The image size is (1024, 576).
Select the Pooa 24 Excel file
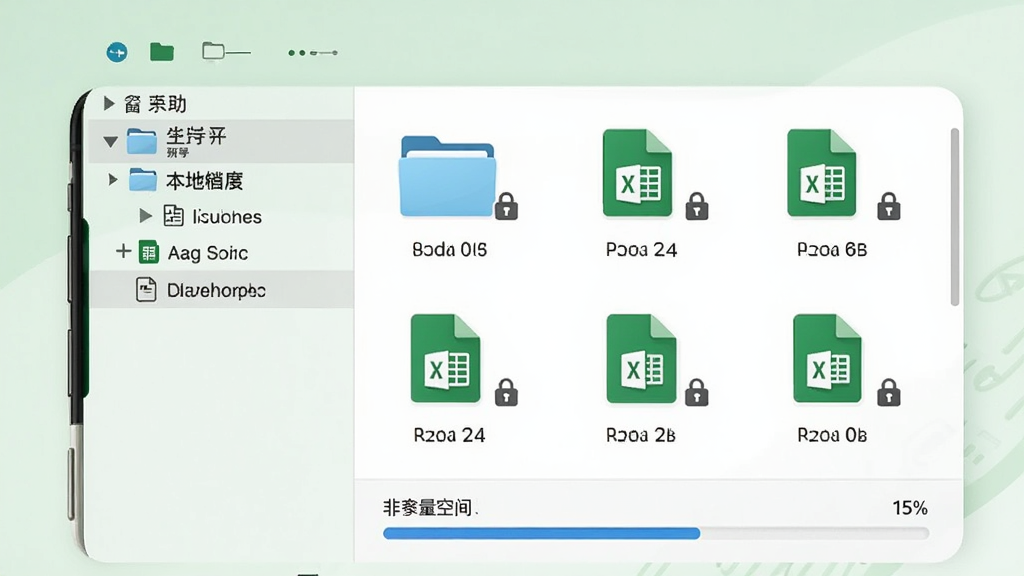tap(637, 173)
